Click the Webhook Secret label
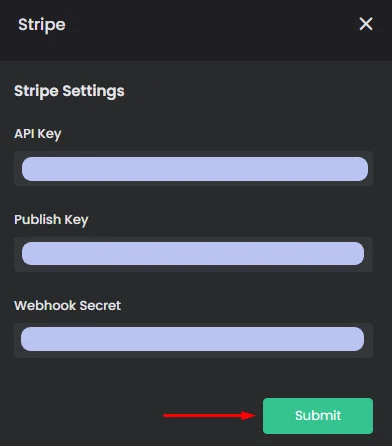 (x=67, y=306)
